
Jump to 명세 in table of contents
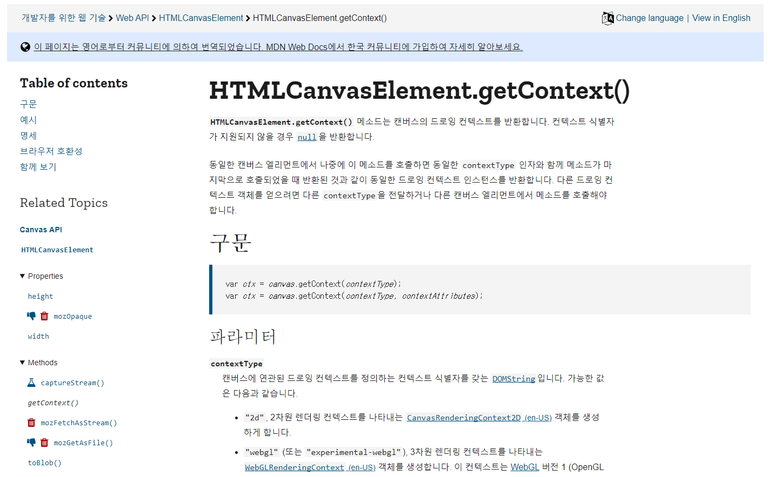(x=28, y=135)
